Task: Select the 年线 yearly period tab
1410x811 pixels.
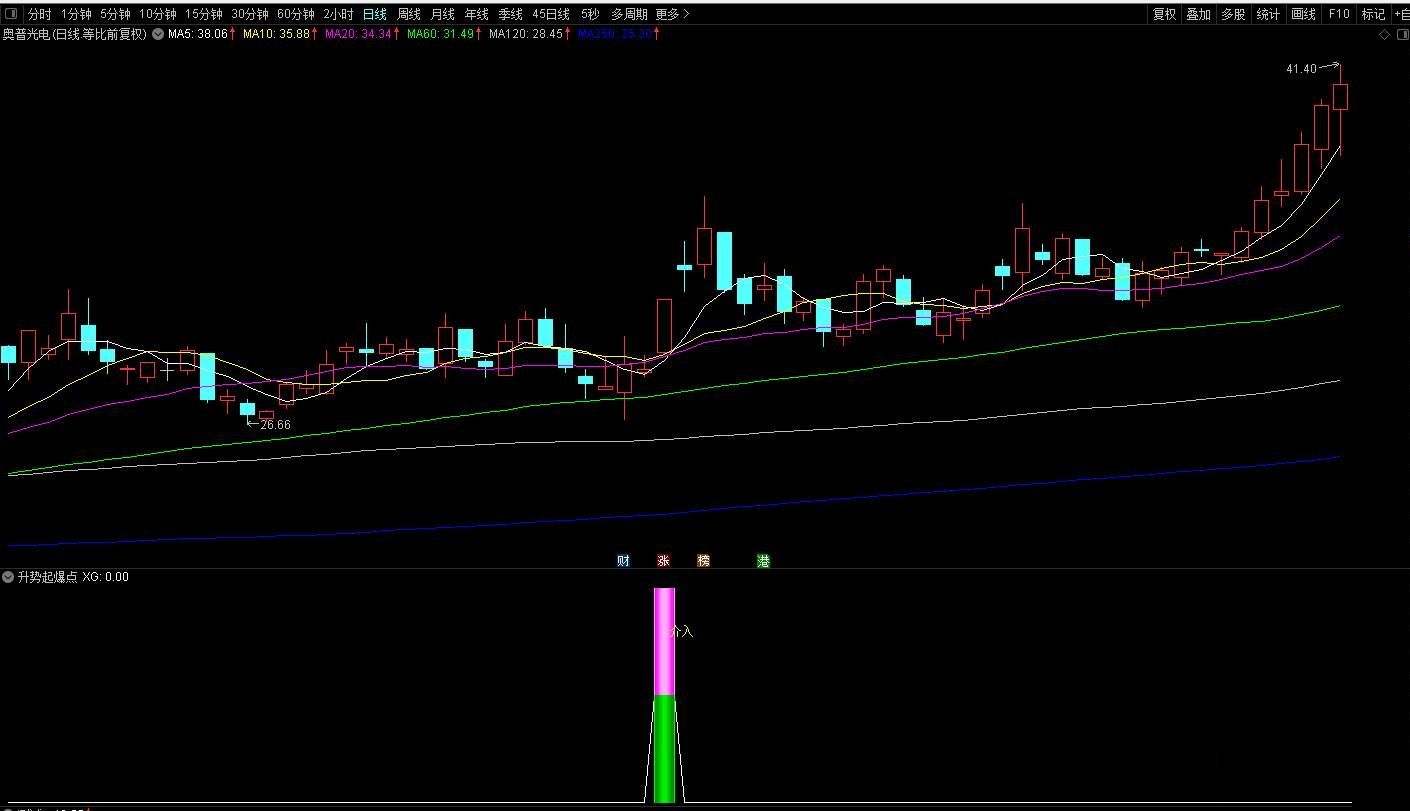Action: (x=477, y=14)
